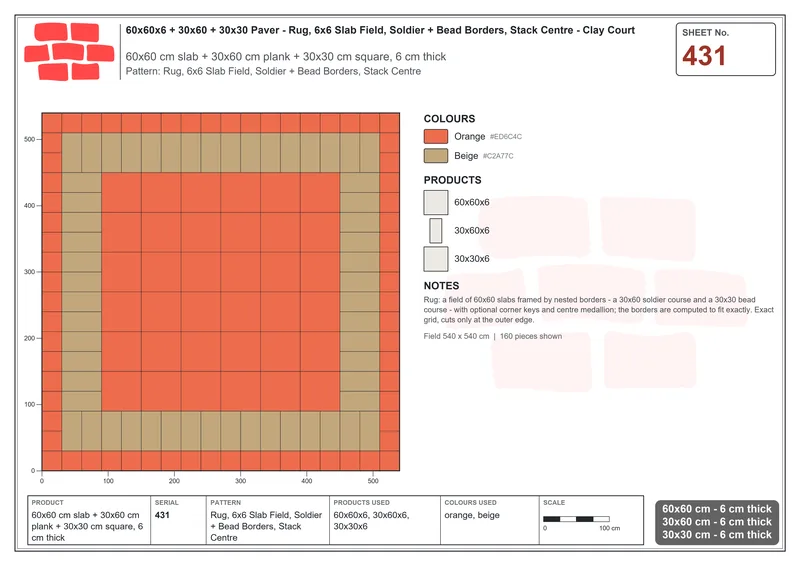This screenshot has width=800, height=566.
Task: Click the x-axis tick label 400
Action: coord(307,481)
